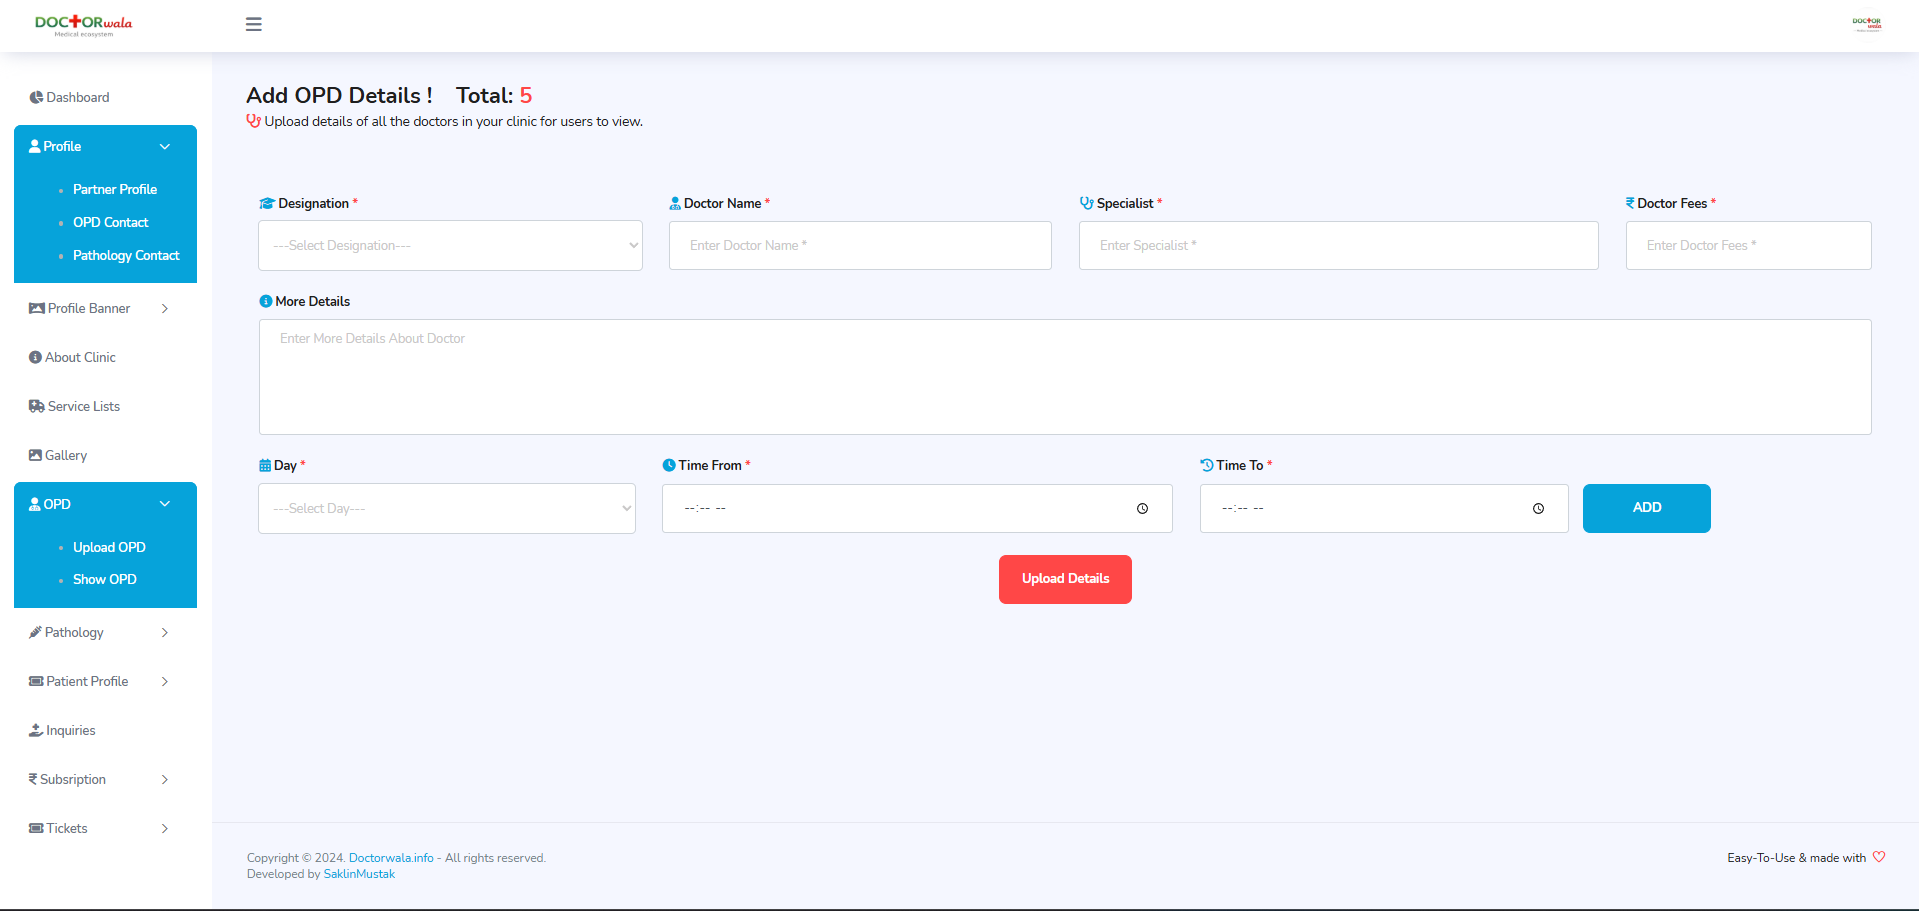Expand the Patient Profile chevron
Screen dimensions: 1919x911
coord(165,681)
